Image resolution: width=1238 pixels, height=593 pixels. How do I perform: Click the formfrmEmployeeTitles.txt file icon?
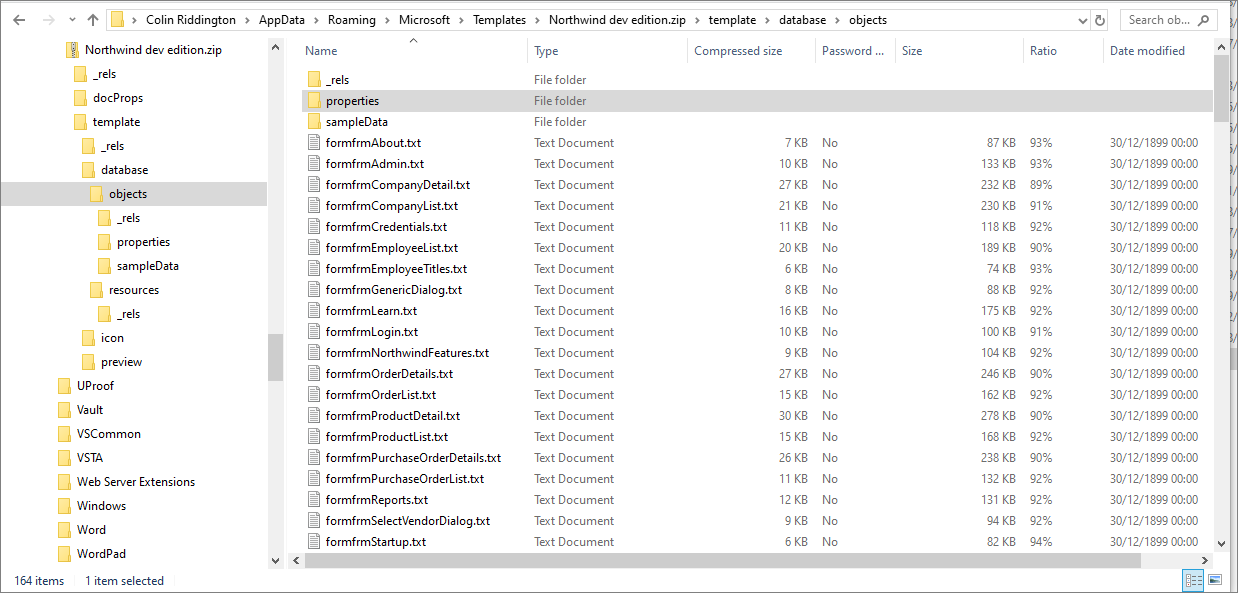point(314,269)
